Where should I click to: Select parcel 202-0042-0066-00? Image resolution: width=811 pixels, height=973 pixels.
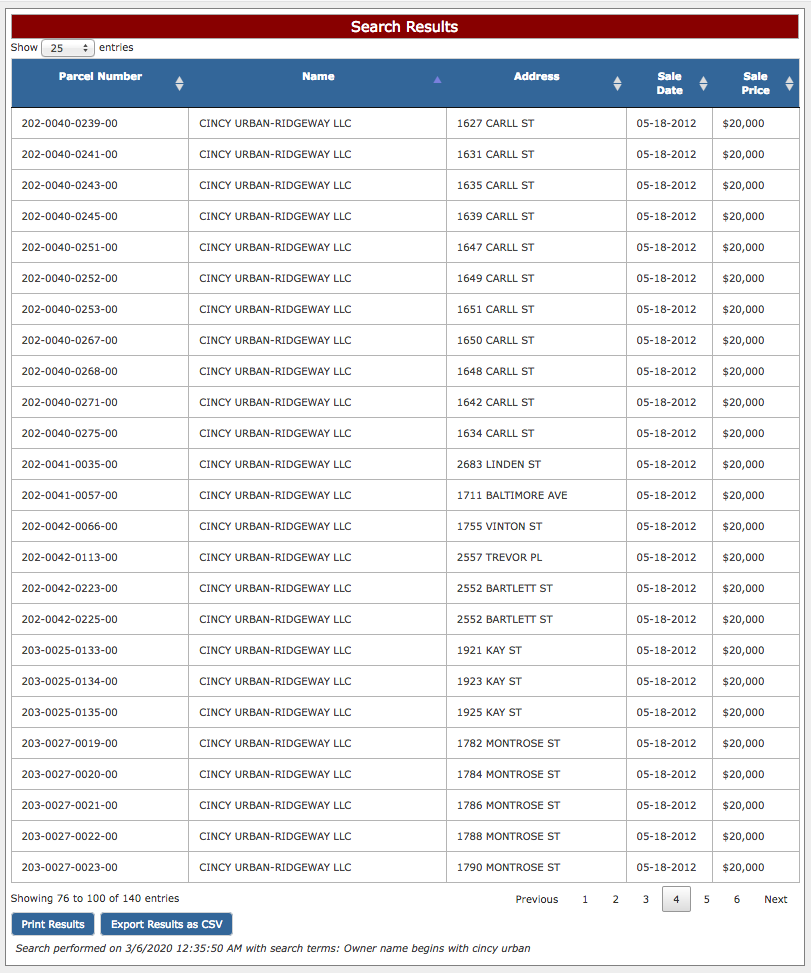[69, 527]
